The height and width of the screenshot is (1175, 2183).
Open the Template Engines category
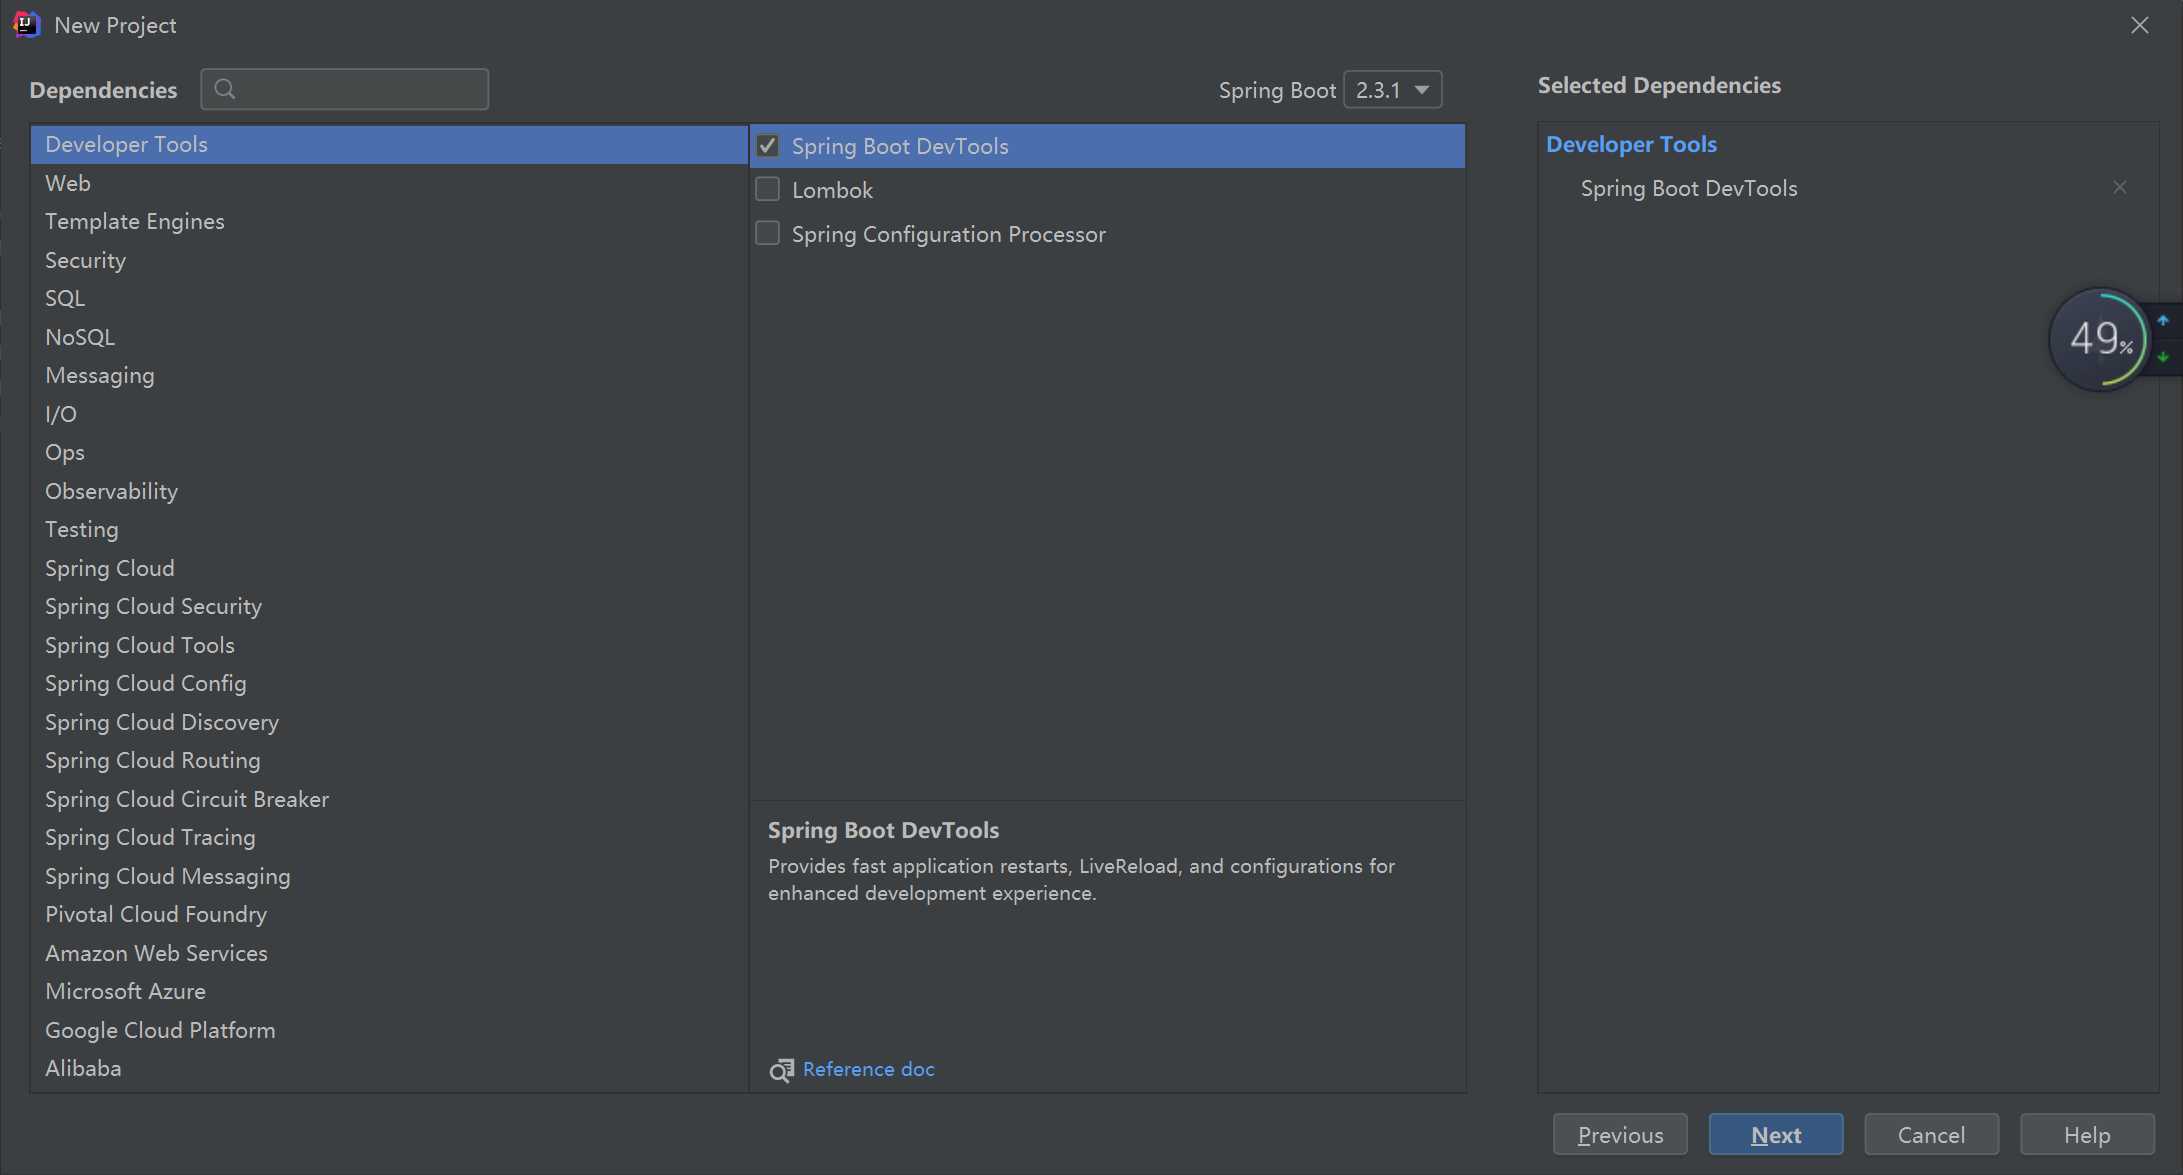point(389,221)
